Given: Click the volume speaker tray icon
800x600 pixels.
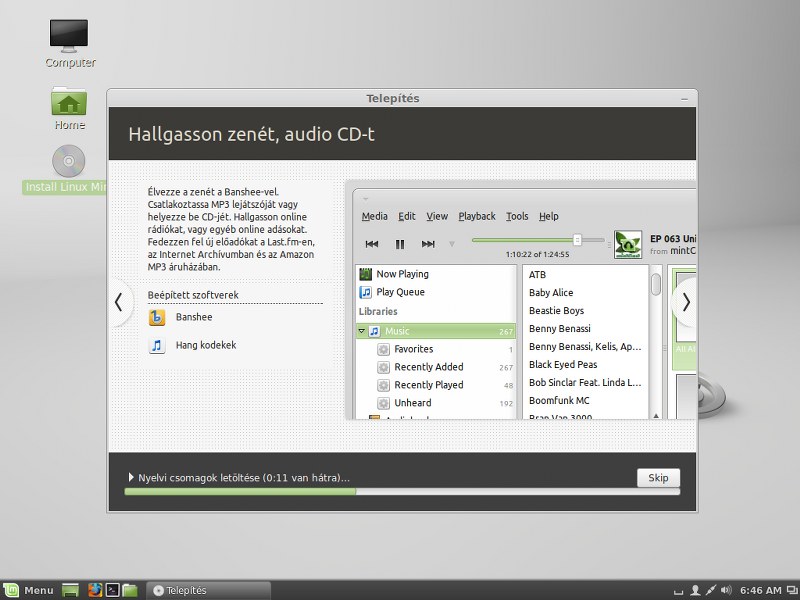Looking at the screenshot, I should click(x=727, y=590).
